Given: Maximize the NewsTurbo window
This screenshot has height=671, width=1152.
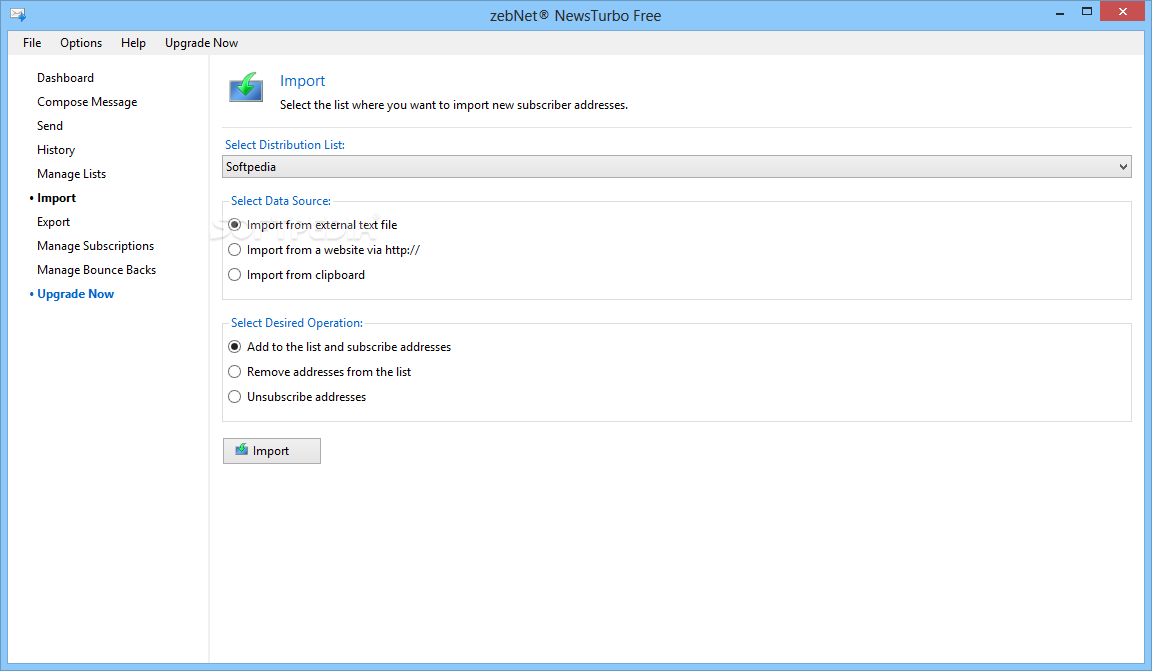Looking at the screenshot, I should [1087, 12].
